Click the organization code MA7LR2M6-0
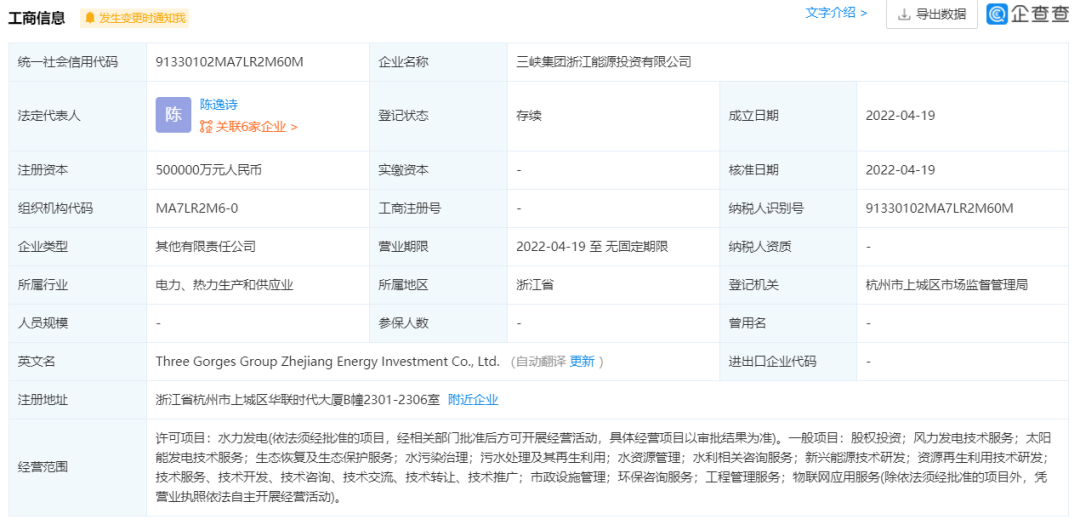Screen dimensions: 1080x525 197,208
